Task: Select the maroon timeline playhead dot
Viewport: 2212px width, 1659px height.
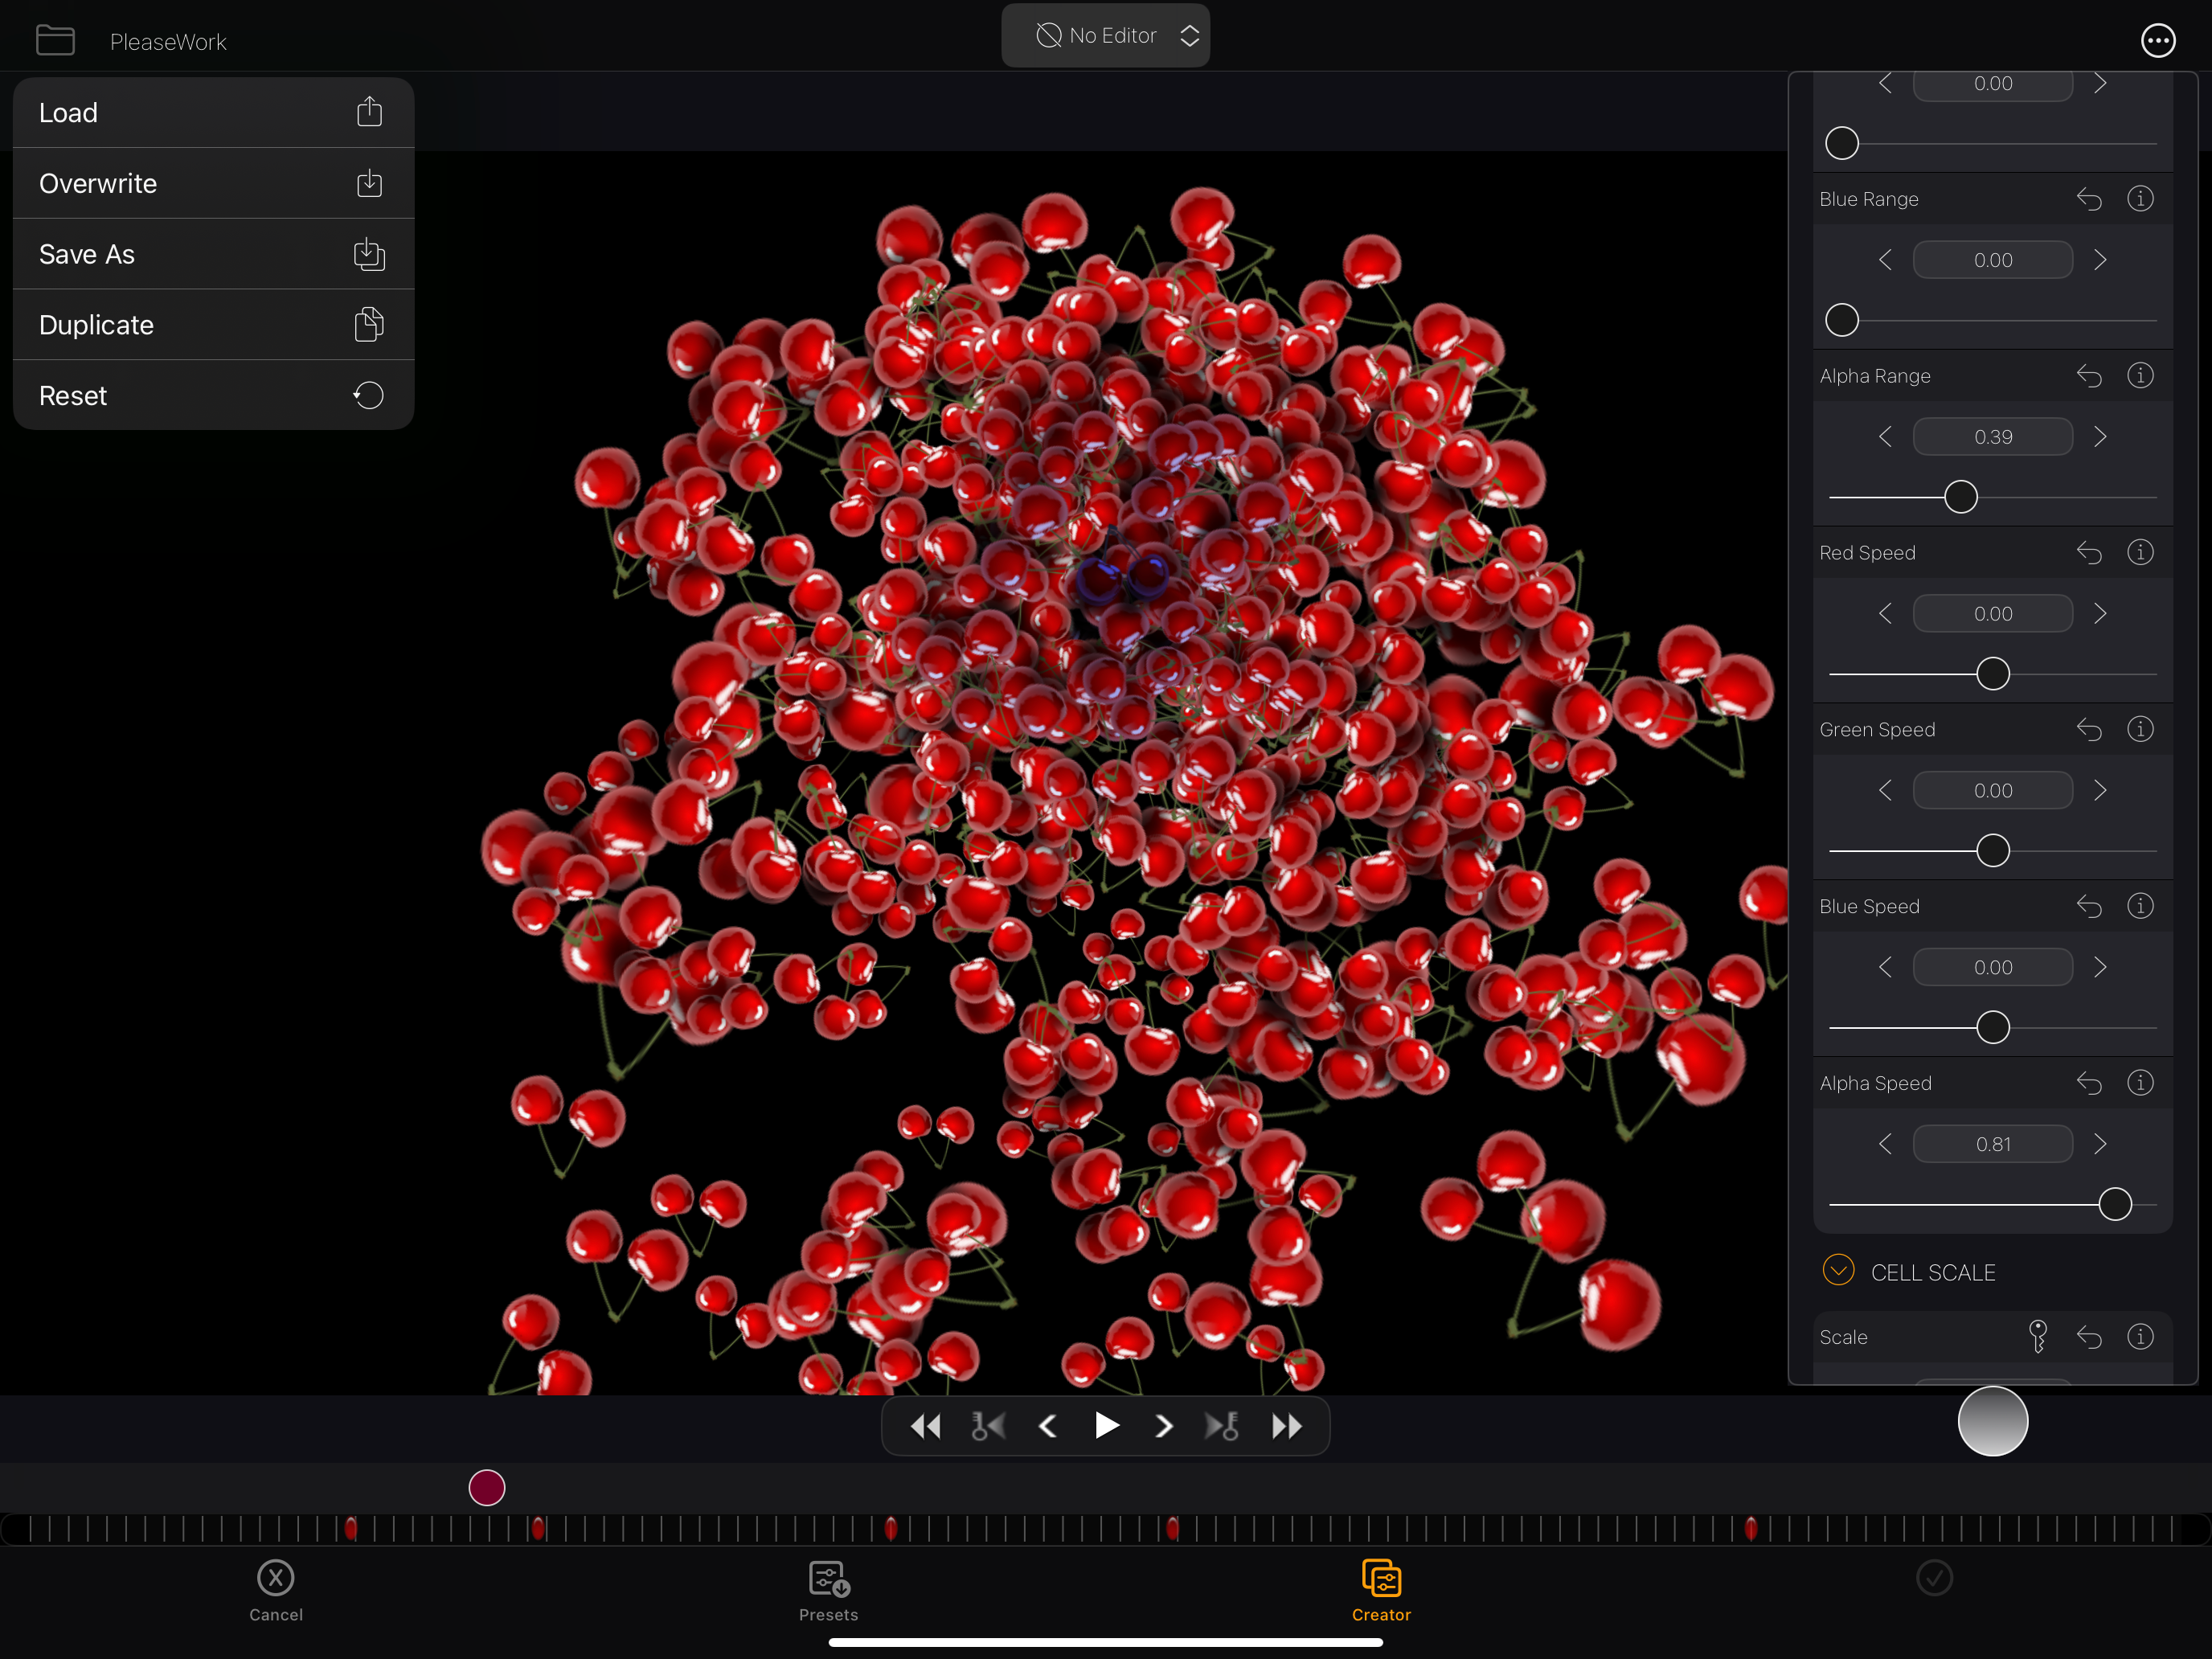Action: [x=487, y=1488]
